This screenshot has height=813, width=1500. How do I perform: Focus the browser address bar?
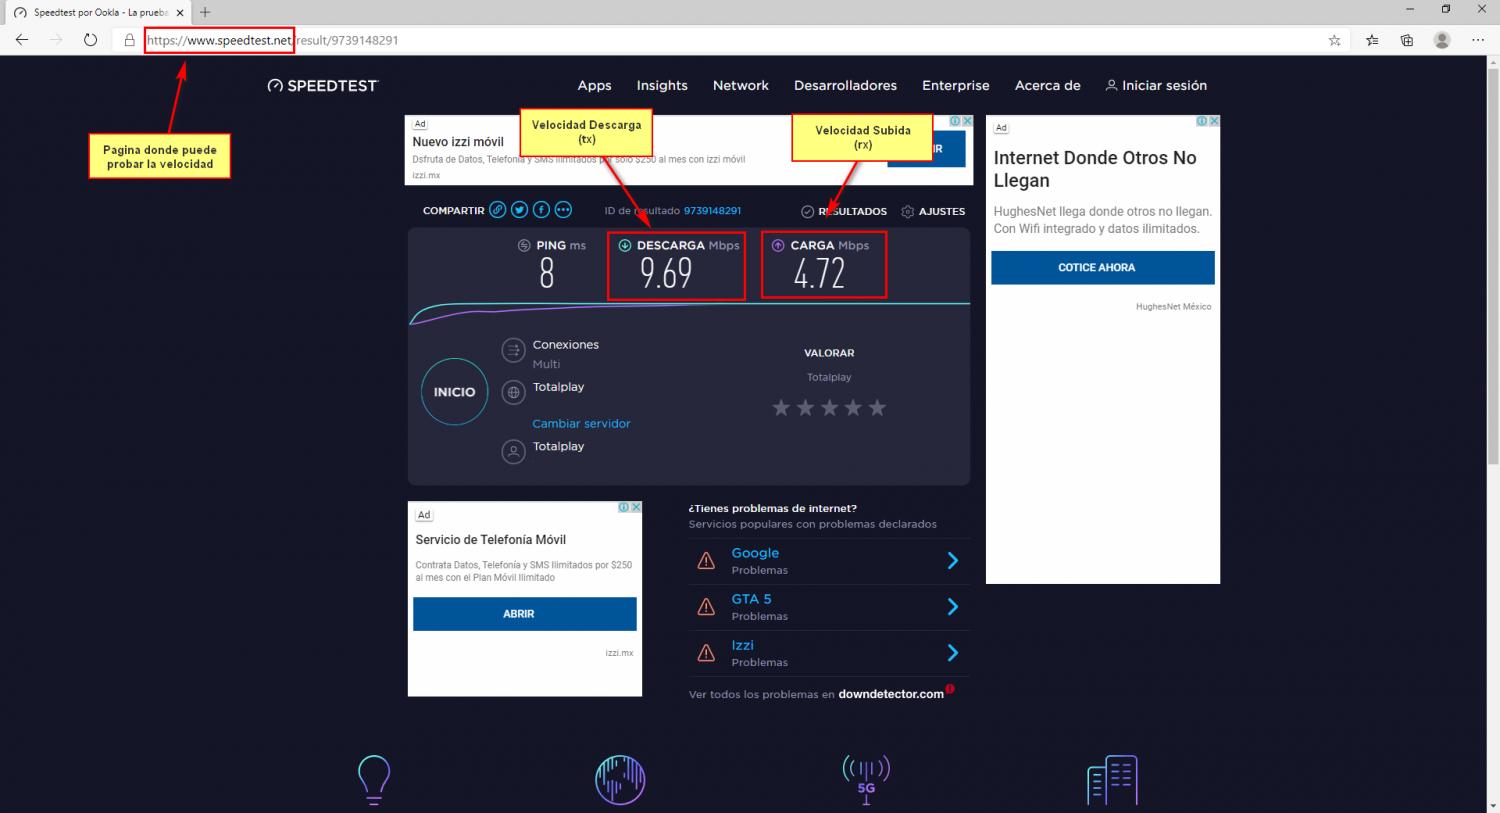click(700, 40)
